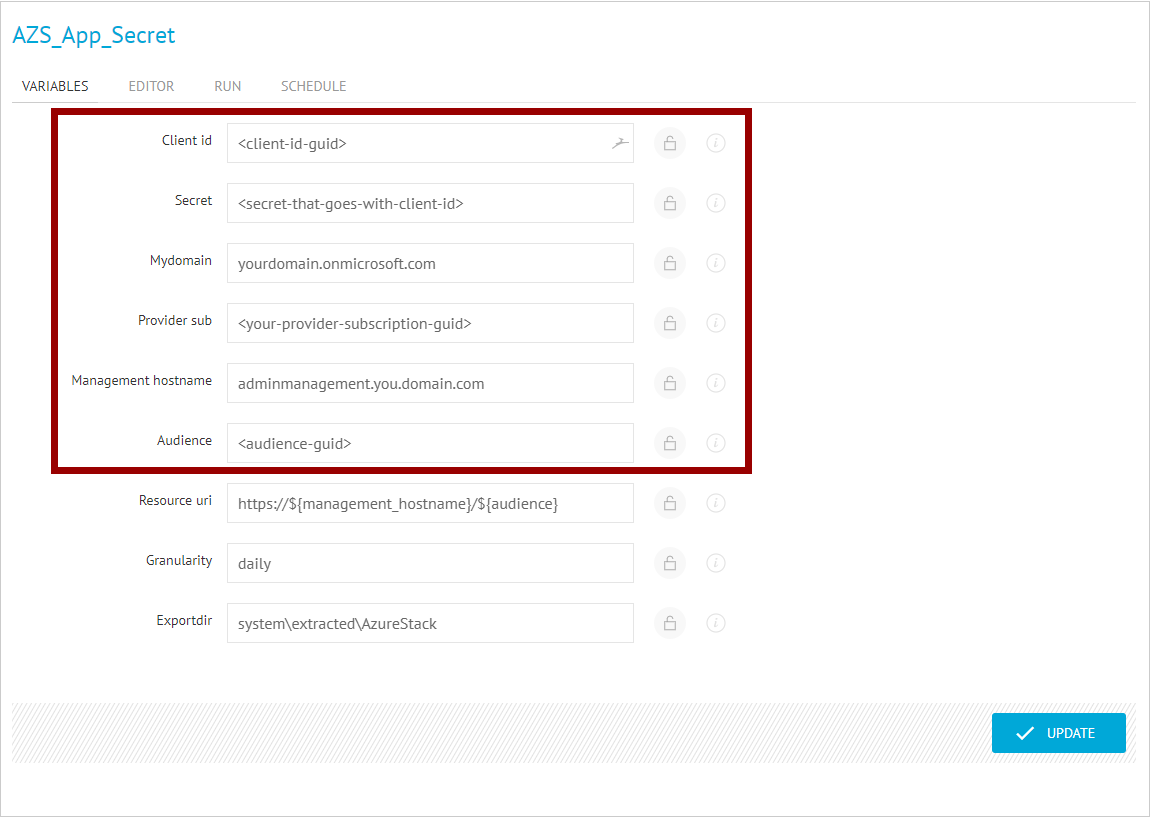Click the Resource uri label

(175, 501)
